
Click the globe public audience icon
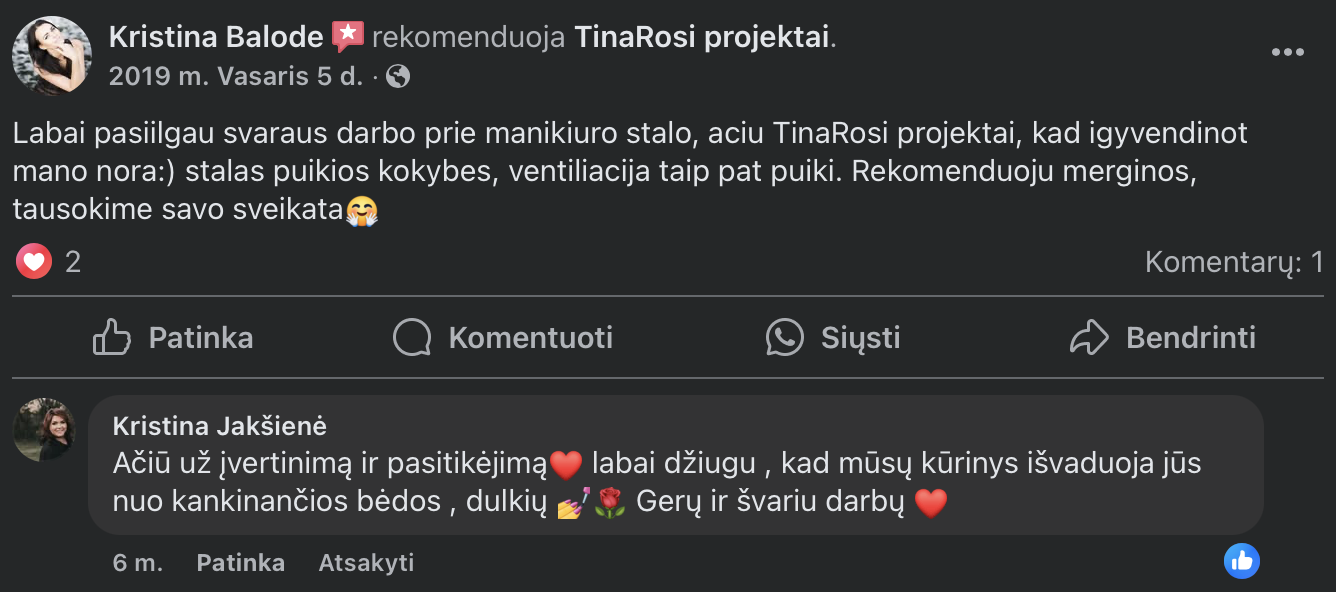pos(398,76)
